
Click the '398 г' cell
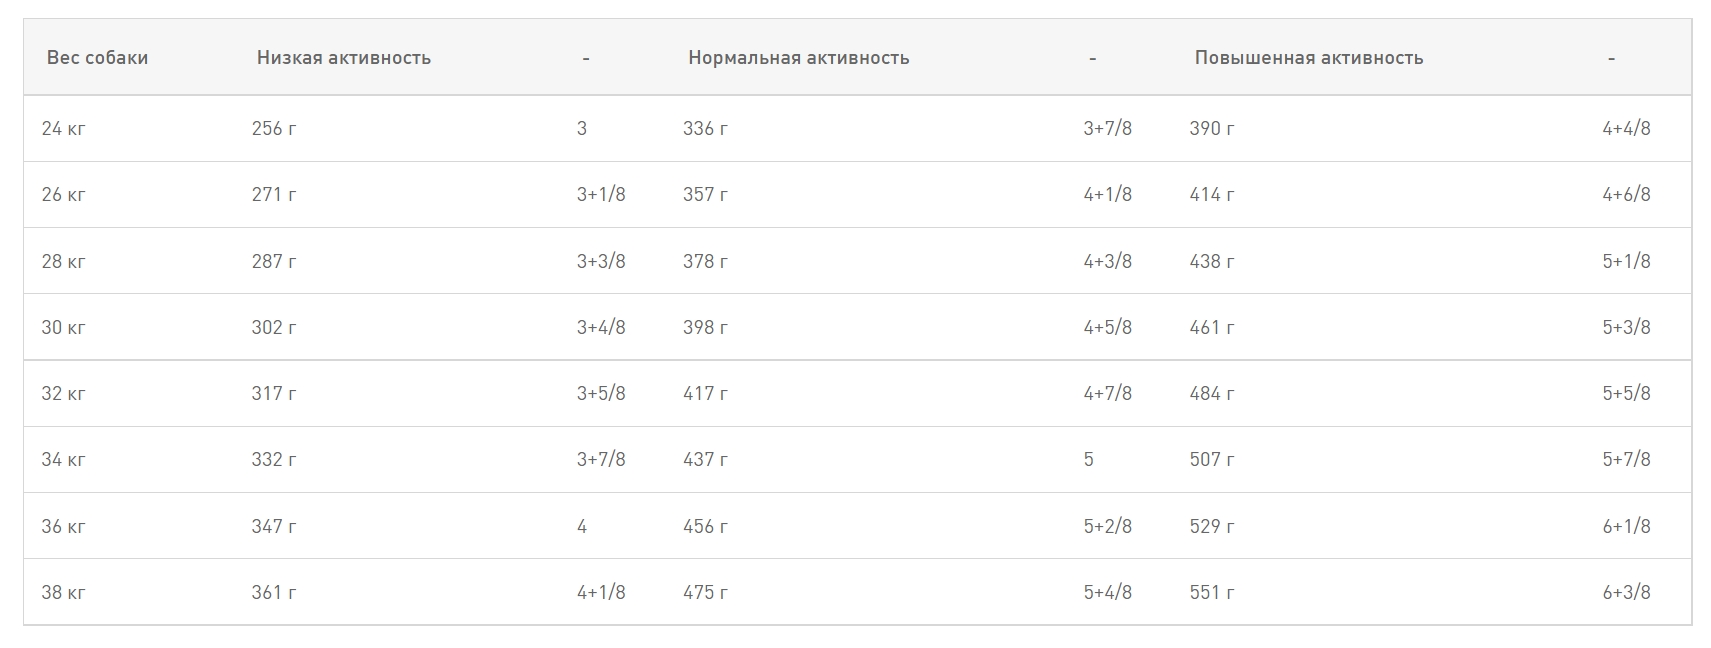(705, 327)
